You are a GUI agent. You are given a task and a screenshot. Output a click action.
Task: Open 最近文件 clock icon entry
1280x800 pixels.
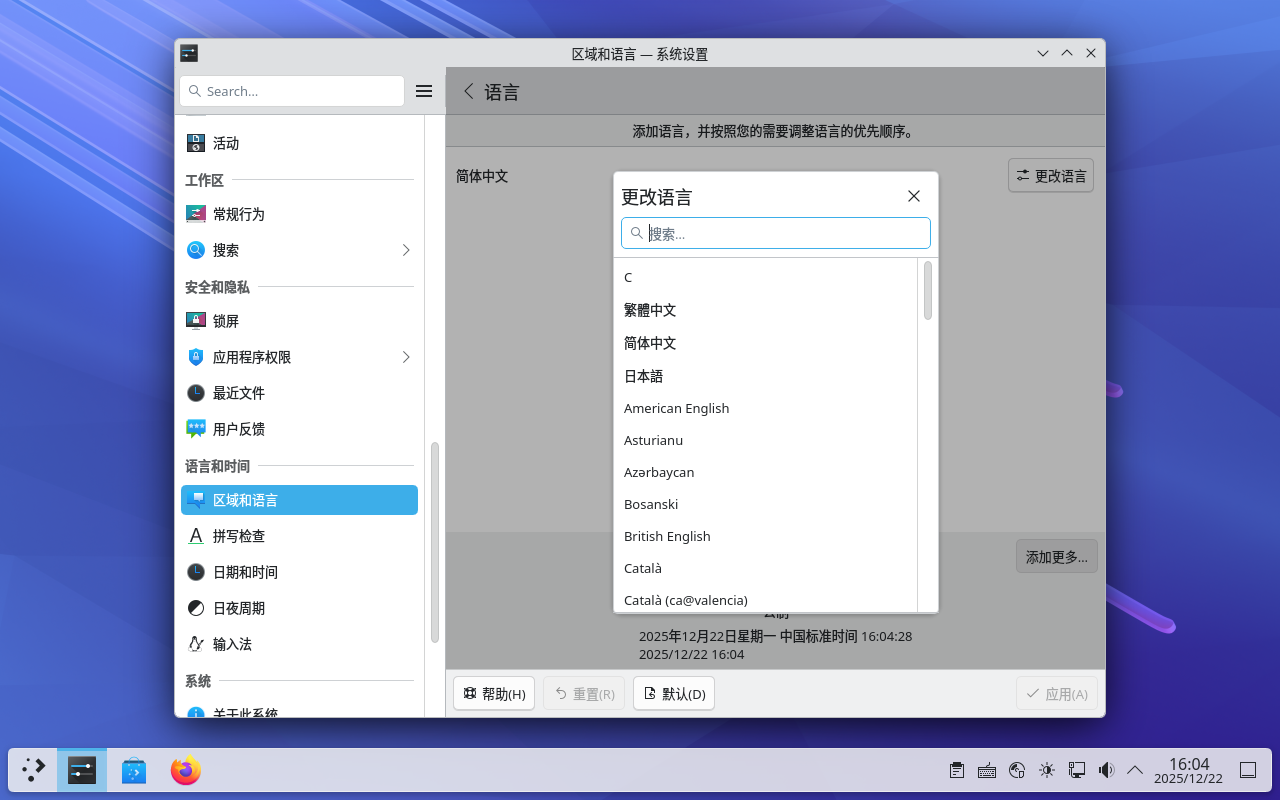coord(196,393)
